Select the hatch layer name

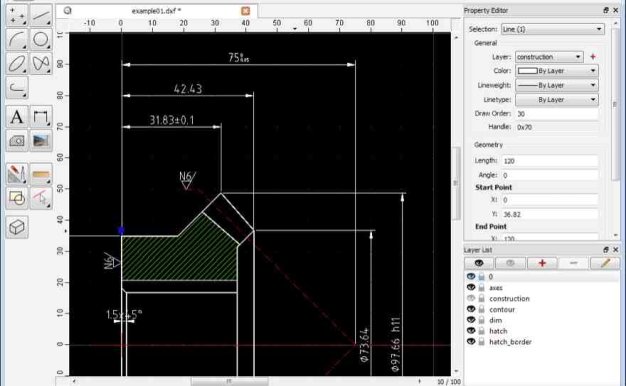click(498, 331)
